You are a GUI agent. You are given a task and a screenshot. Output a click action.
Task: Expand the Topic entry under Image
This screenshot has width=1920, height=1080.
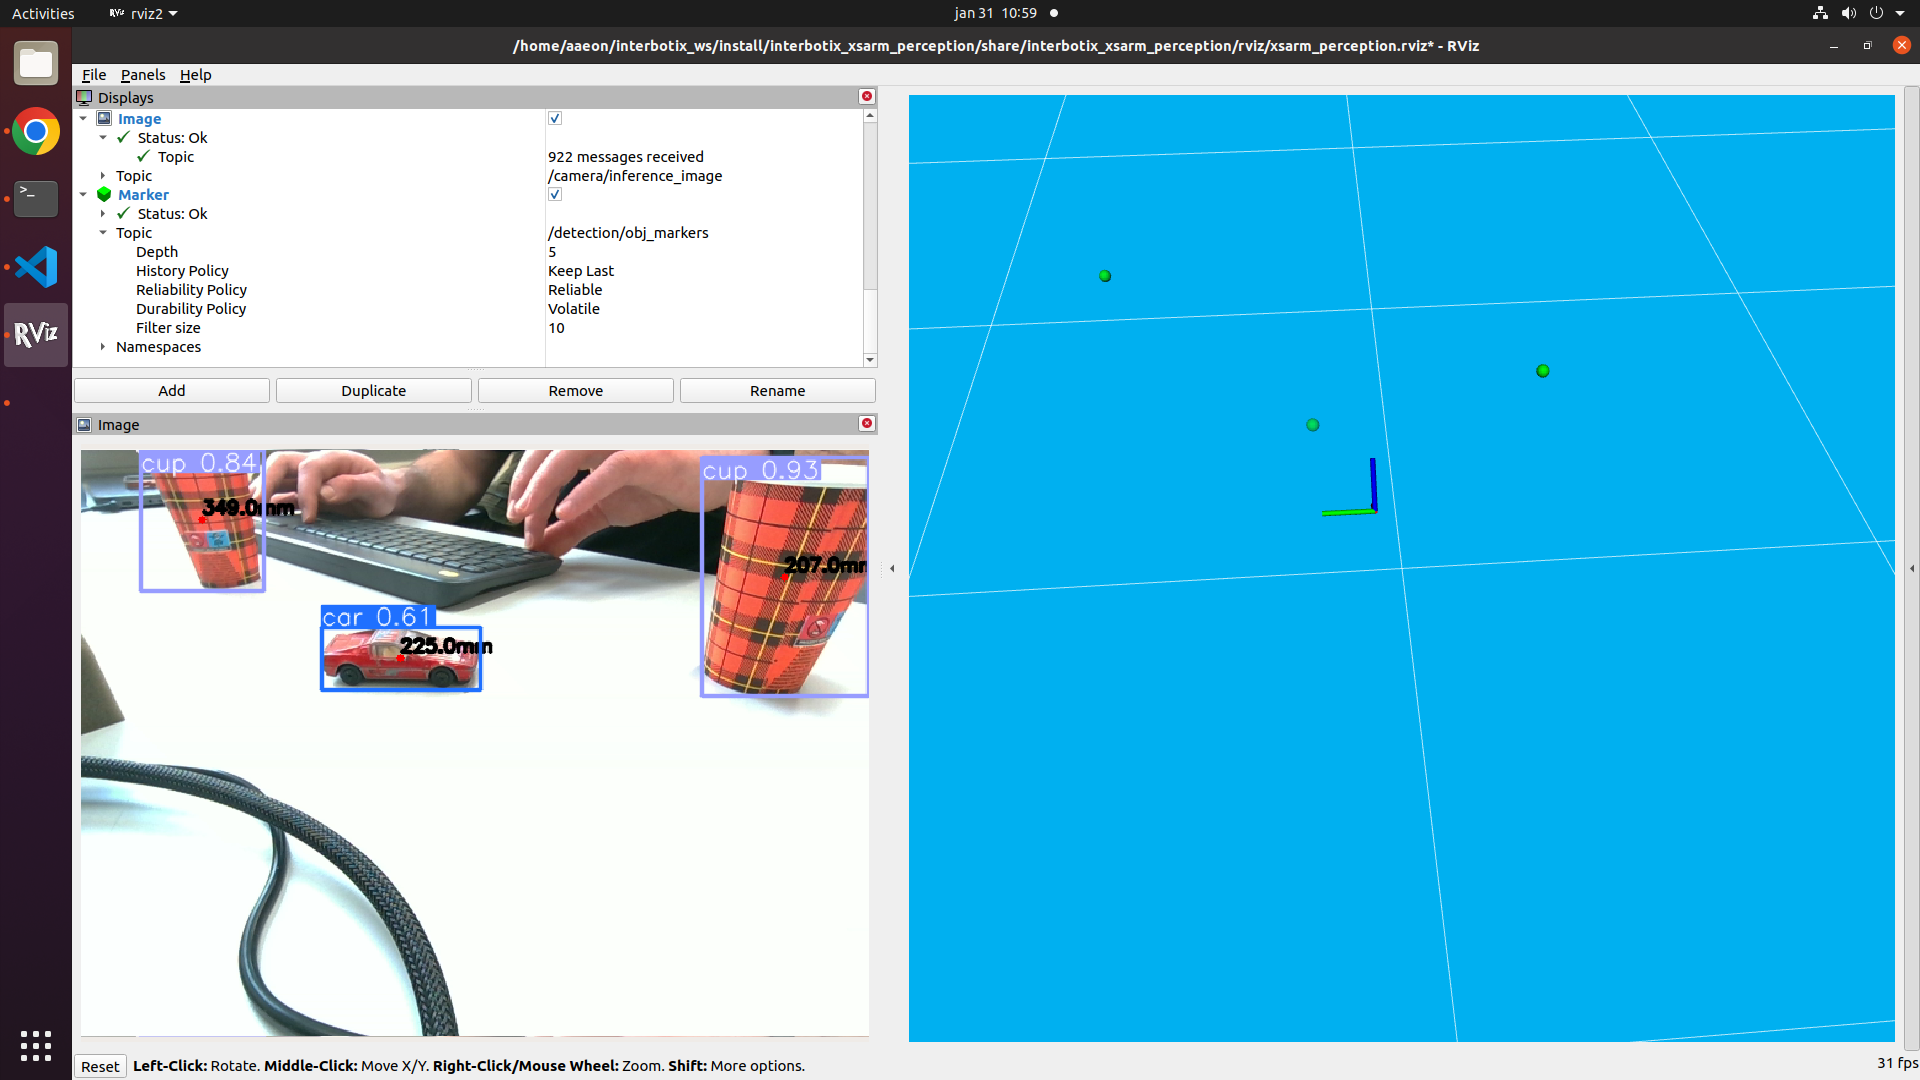tap(103, 175)
